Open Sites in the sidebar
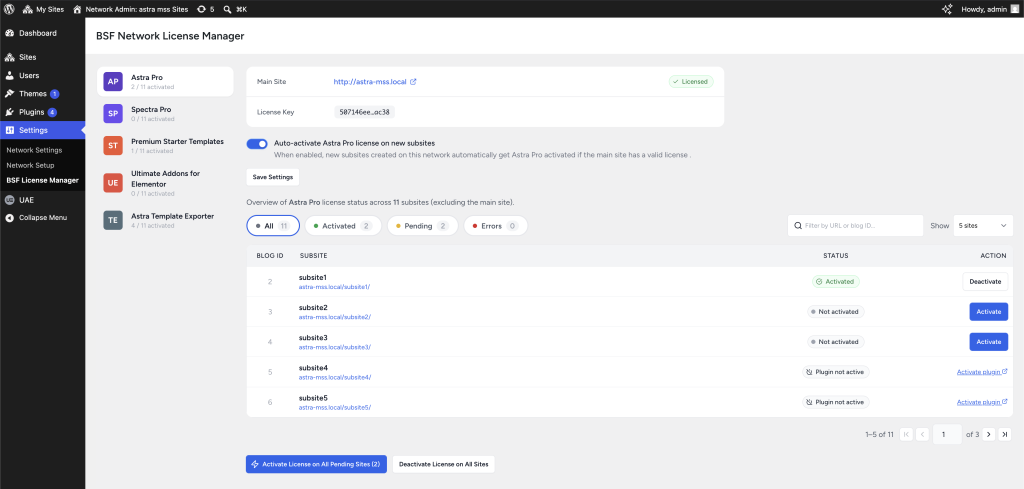 pos(42,57)
